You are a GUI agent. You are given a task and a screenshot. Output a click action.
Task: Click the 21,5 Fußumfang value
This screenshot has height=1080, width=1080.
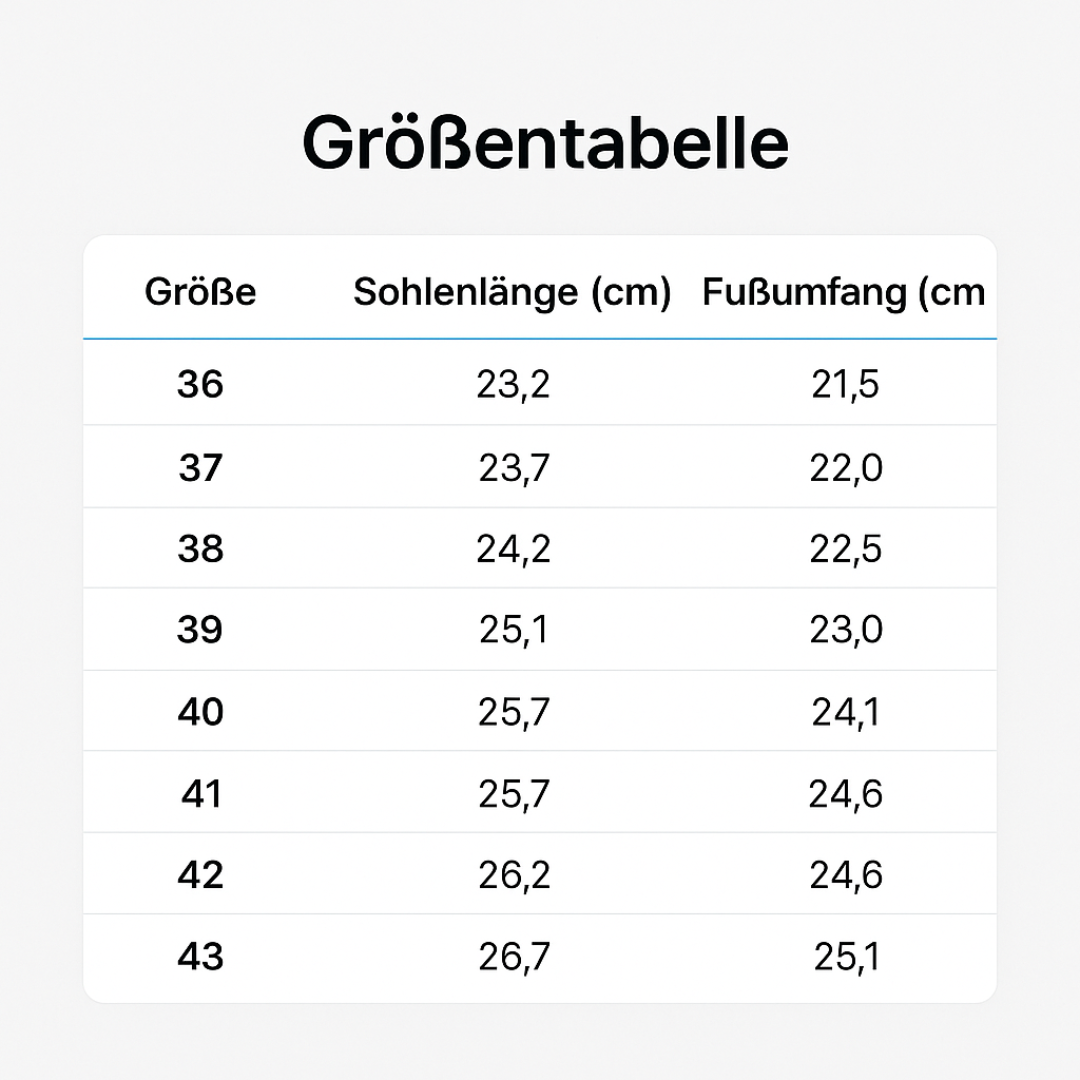(845, 384)
